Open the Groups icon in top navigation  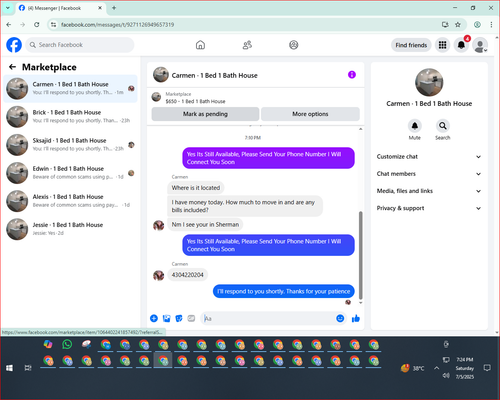[x=294, y=45]
